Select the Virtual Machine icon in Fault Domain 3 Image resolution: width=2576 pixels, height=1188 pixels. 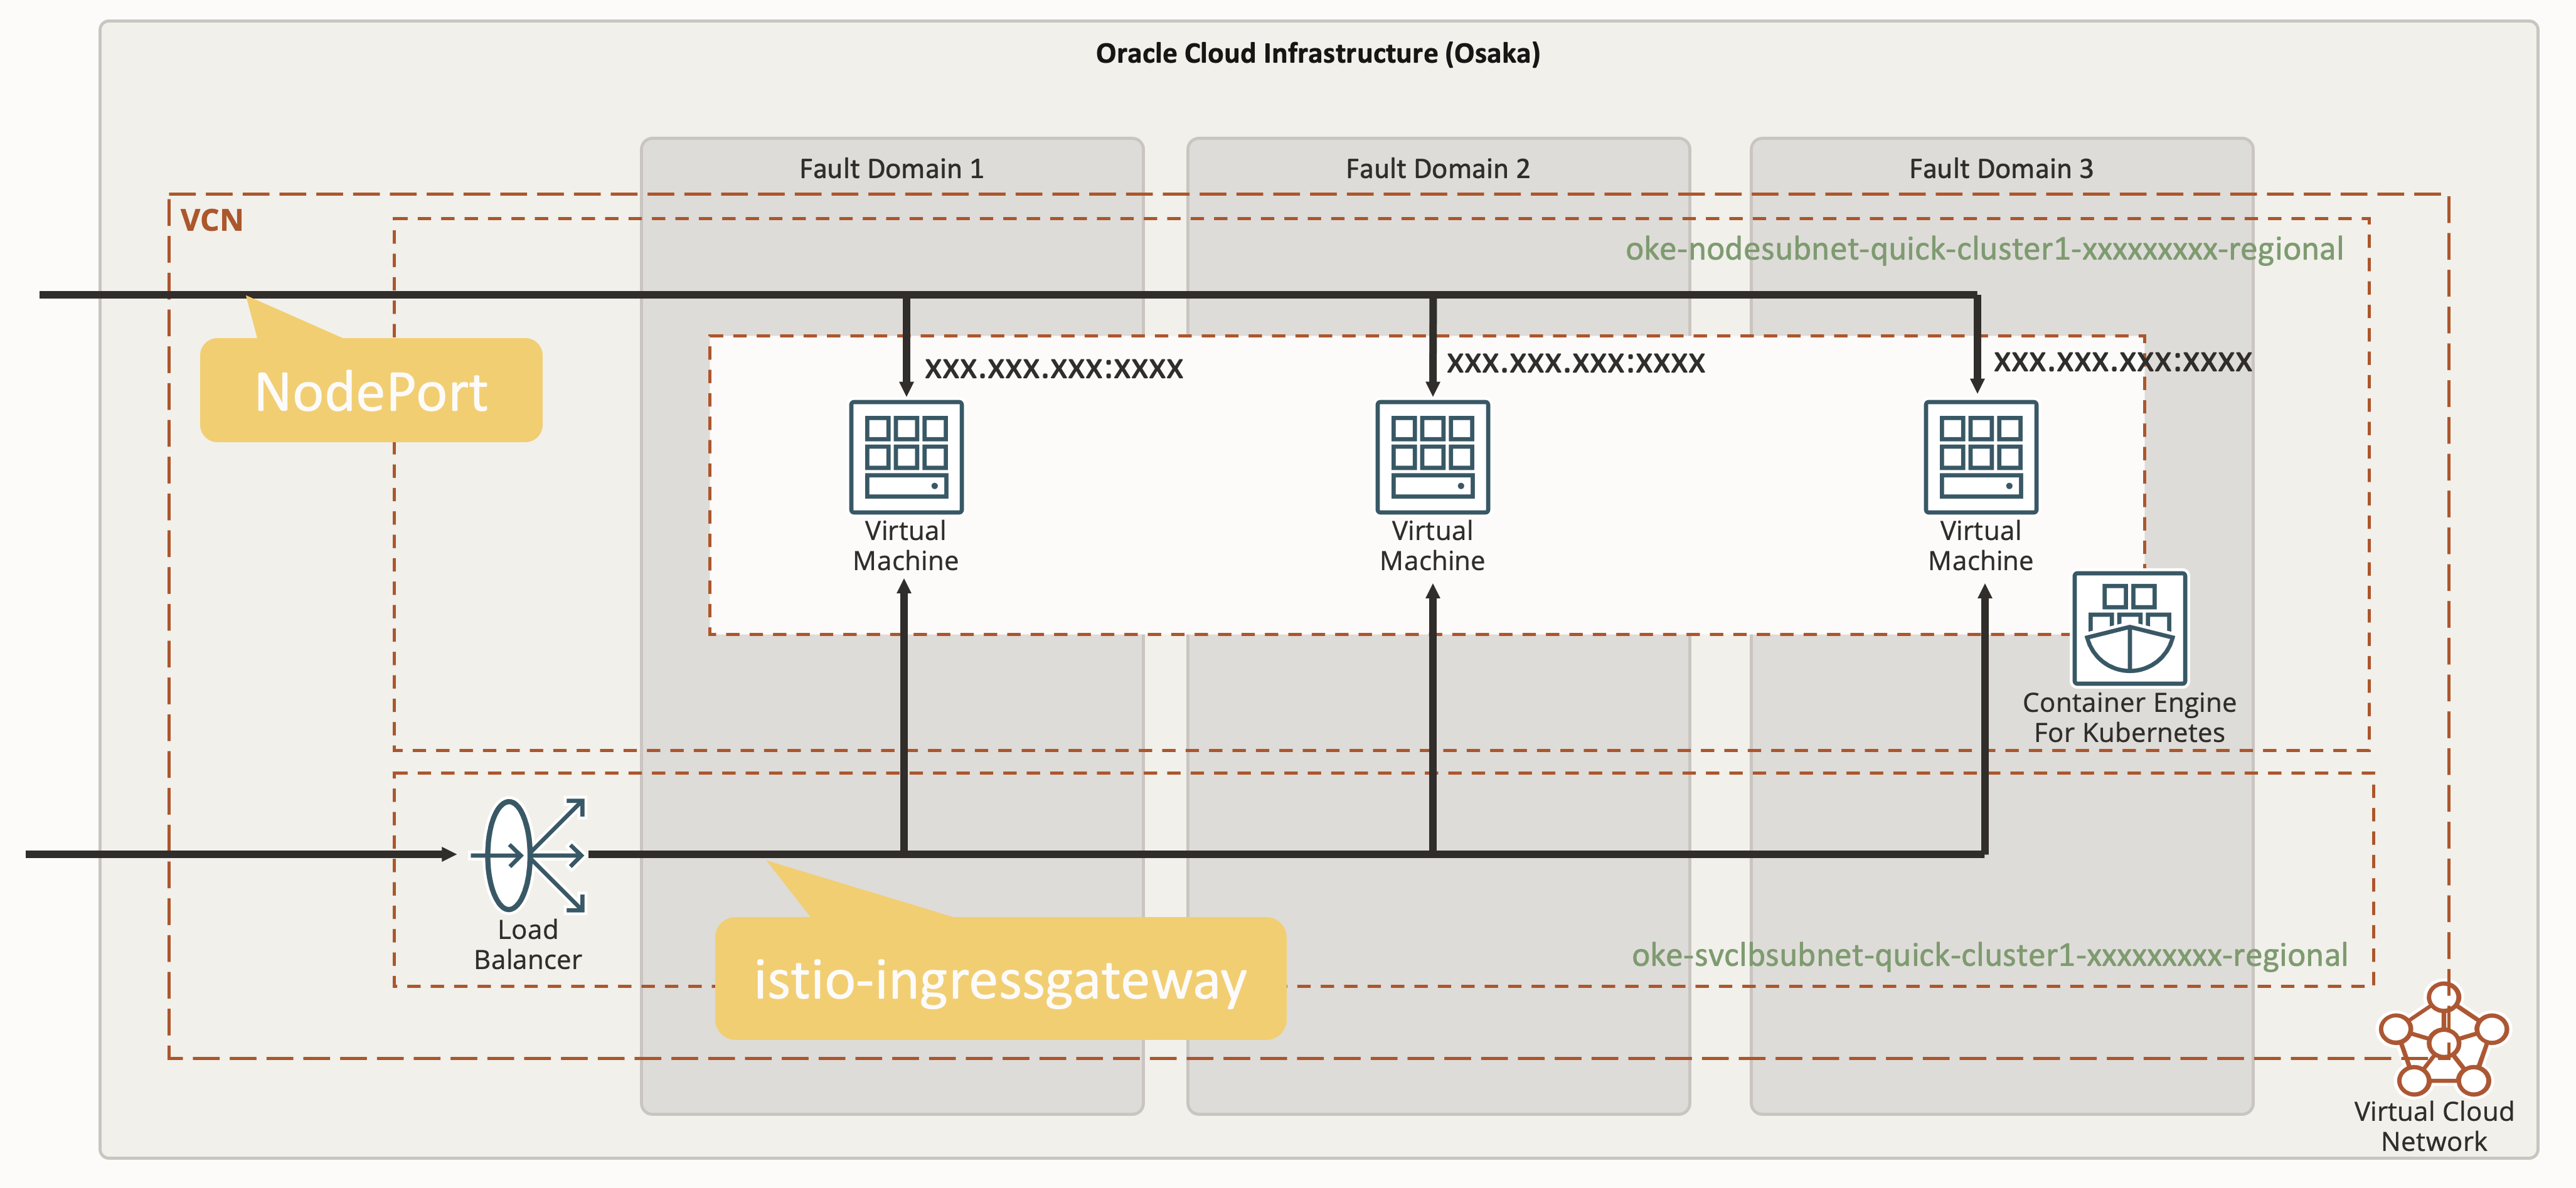[1980, 457]
